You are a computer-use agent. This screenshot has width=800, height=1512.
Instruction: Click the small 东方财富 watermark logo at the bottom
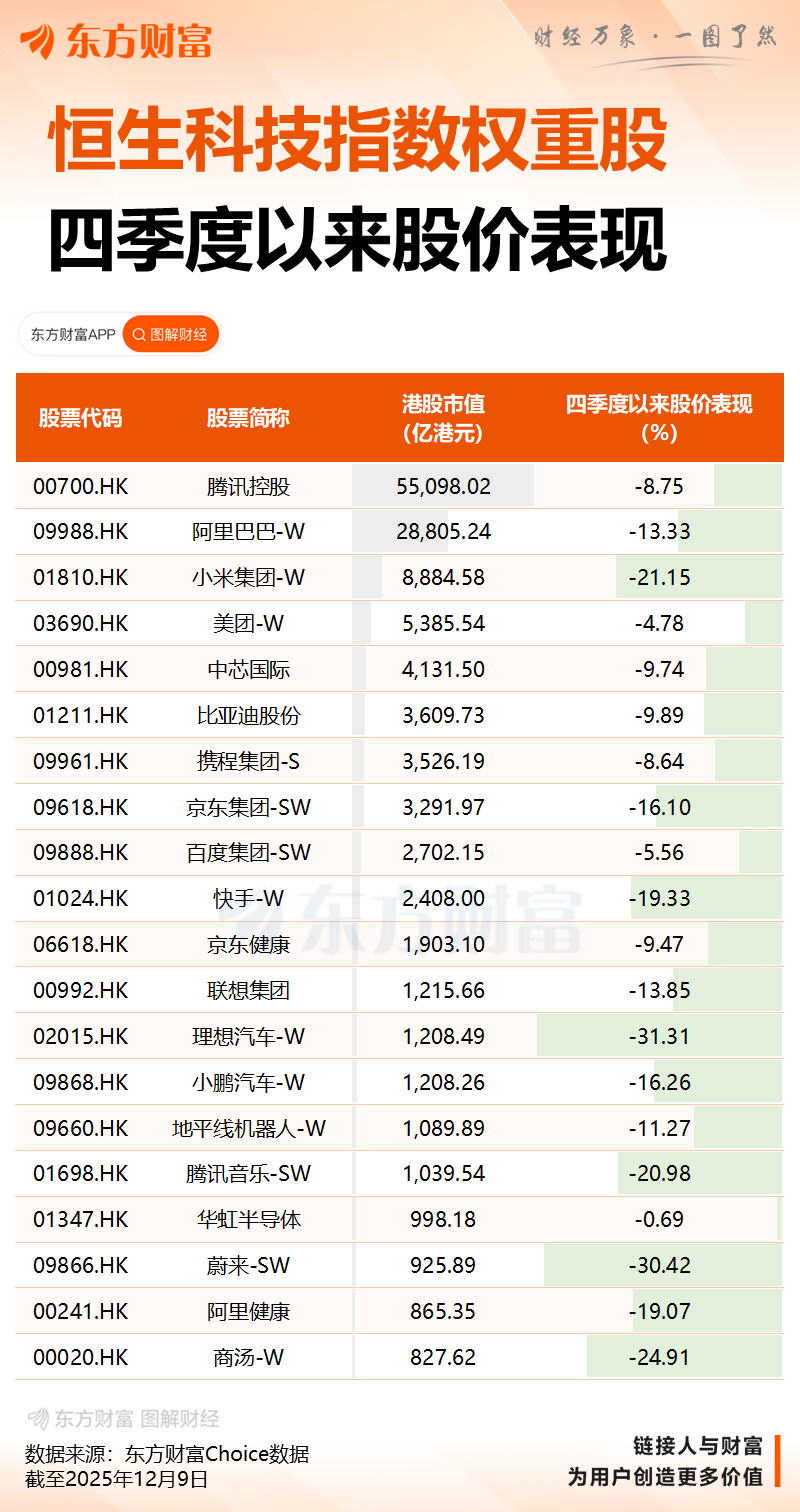point(38,1418)
